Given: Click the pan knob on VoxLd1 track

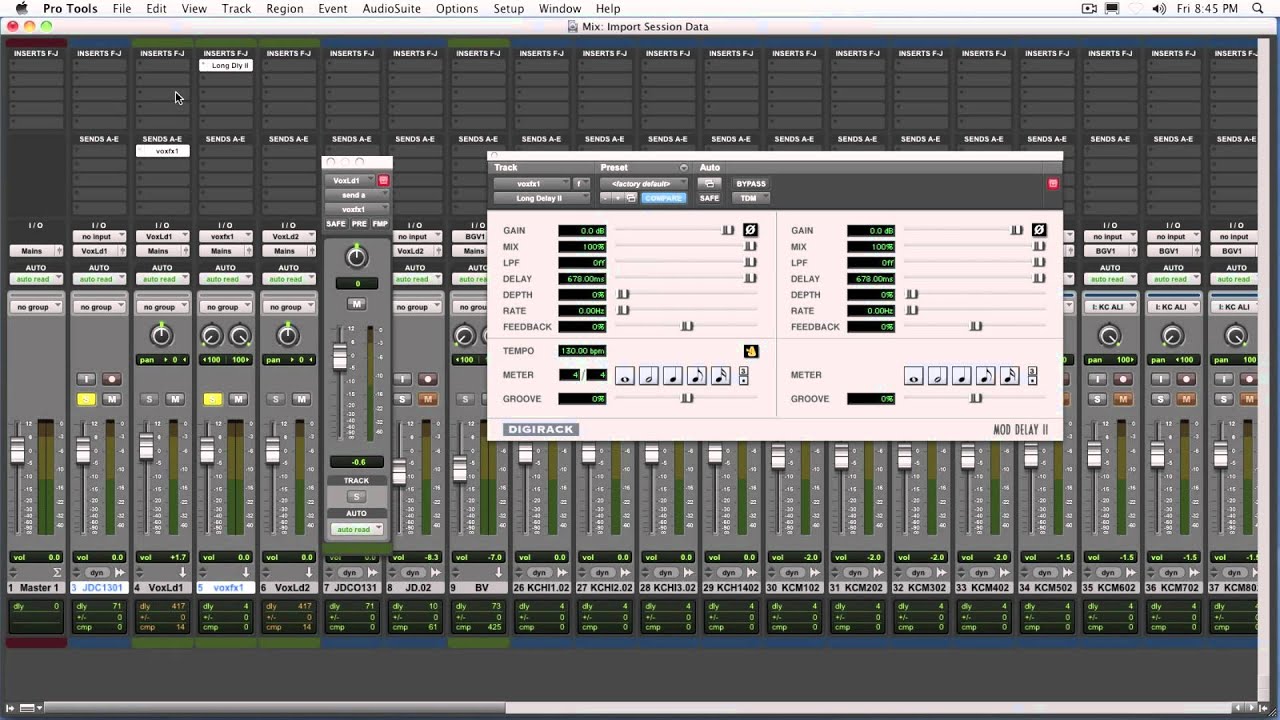Looking at the screenshot, I should tap(161, 336).
